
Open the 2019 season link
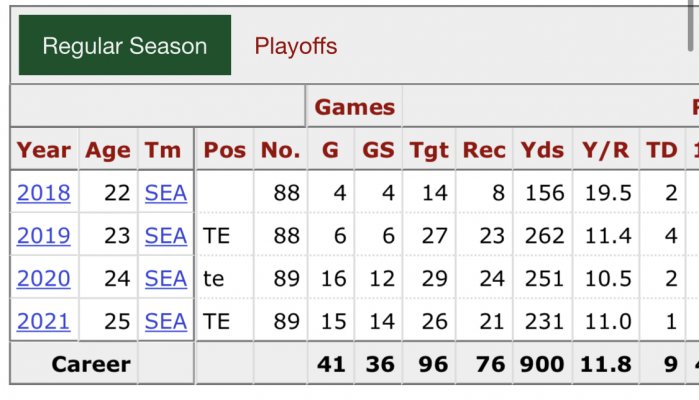coord(44,235)
